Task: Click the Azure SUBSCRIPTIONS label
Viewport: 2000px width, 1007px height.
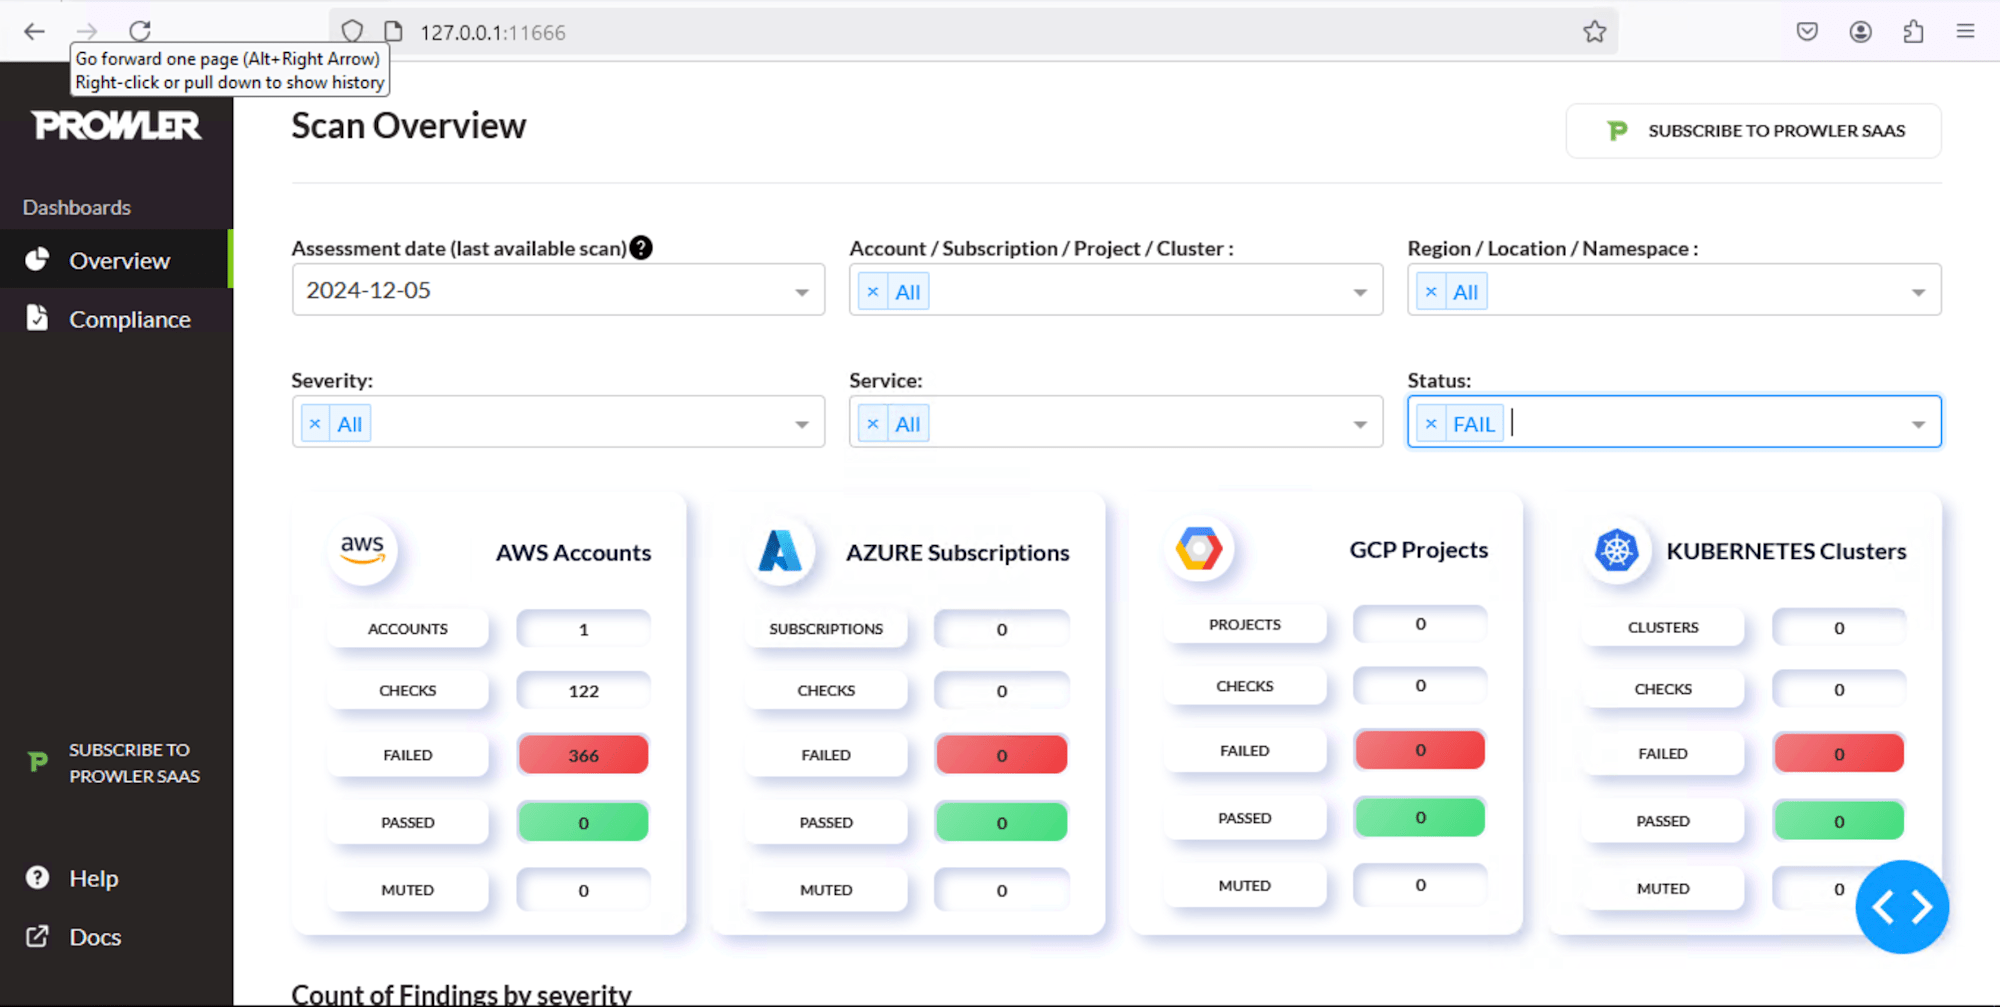Action: [x=826, y=629]
